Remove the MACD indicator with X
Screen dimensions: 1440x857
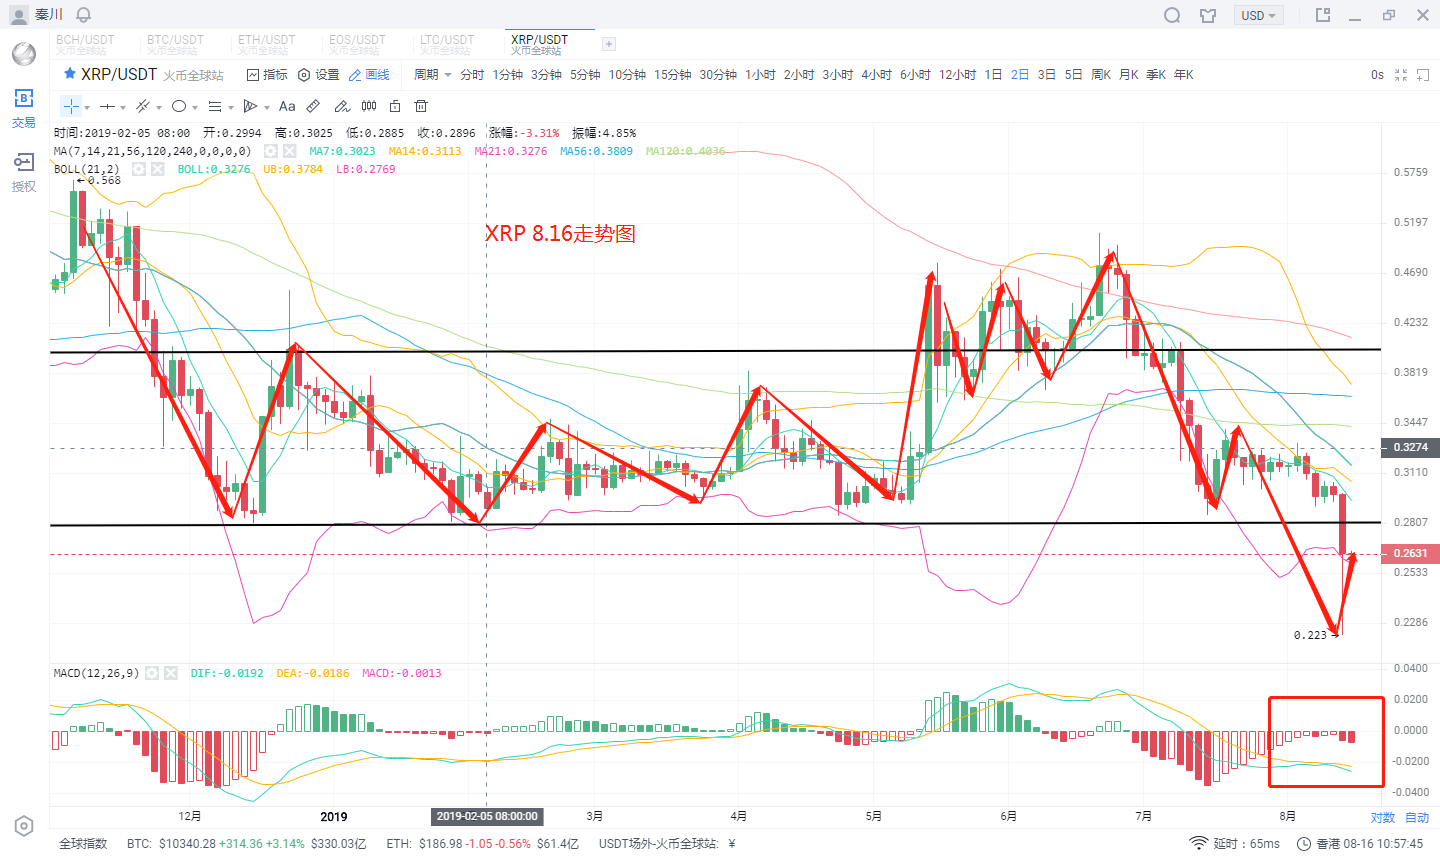pyautogui.click(x=171, y=673)
